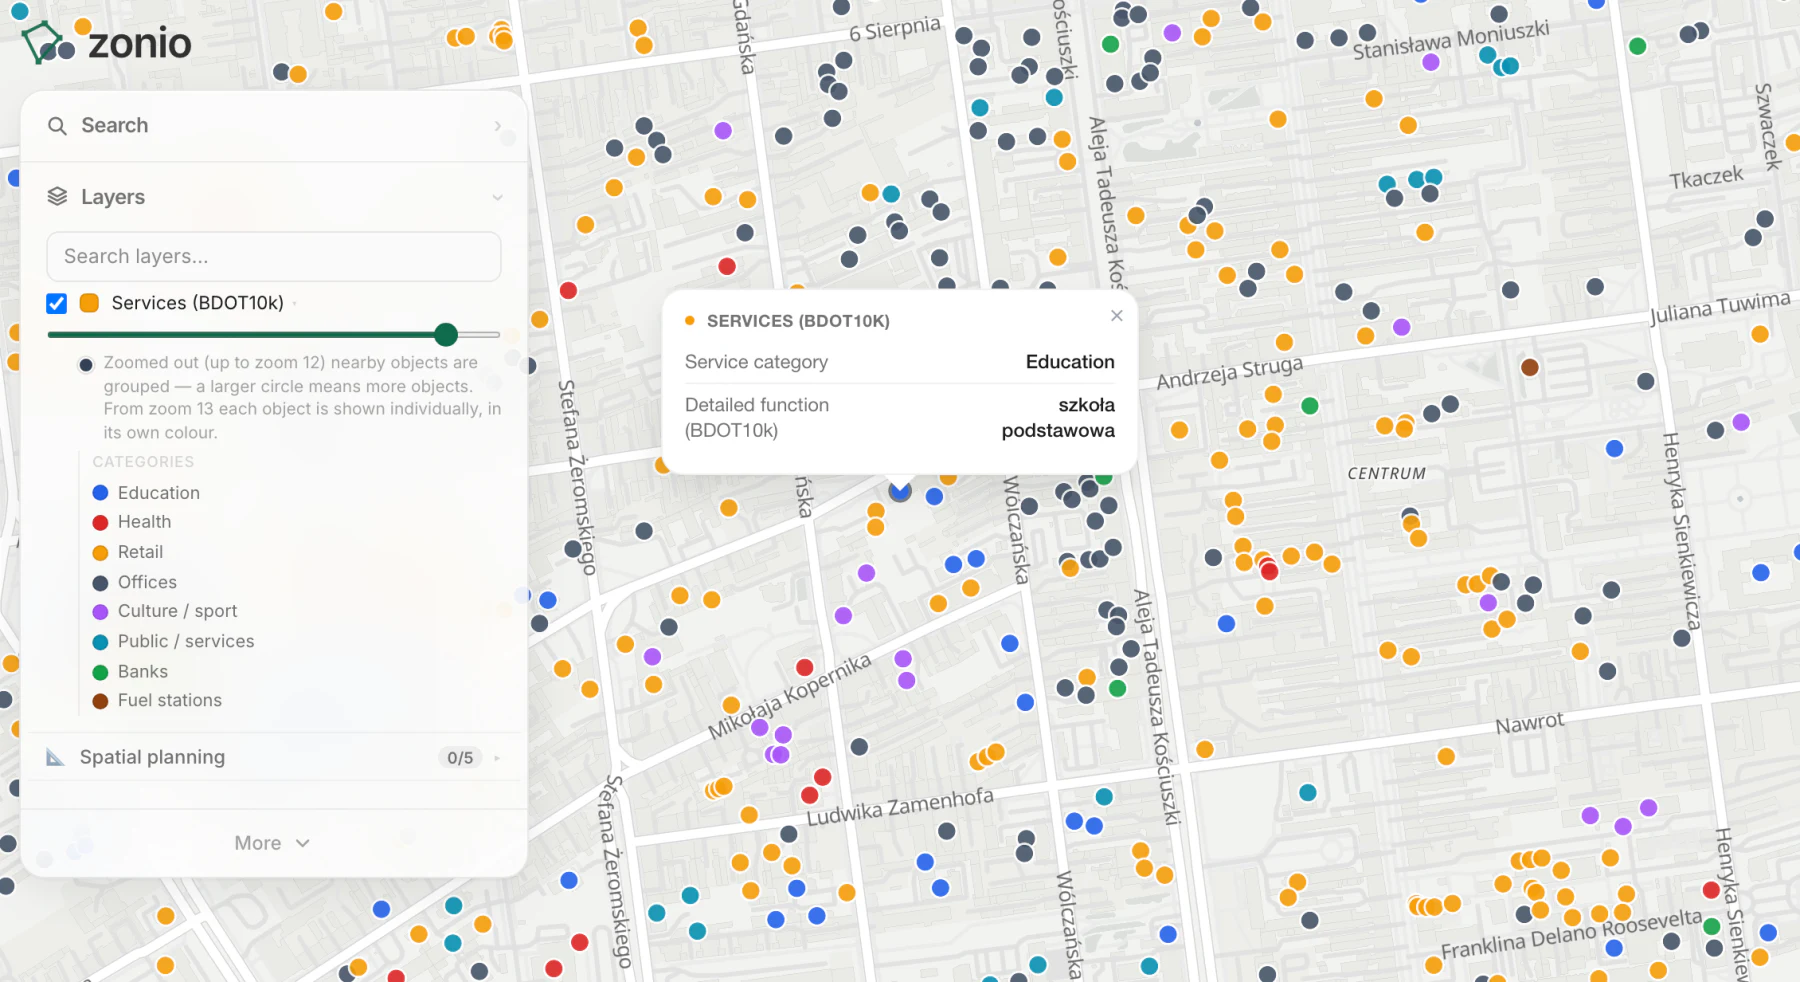
Task: Select the Fuel stations category label
Action: (x=170, y=701)
